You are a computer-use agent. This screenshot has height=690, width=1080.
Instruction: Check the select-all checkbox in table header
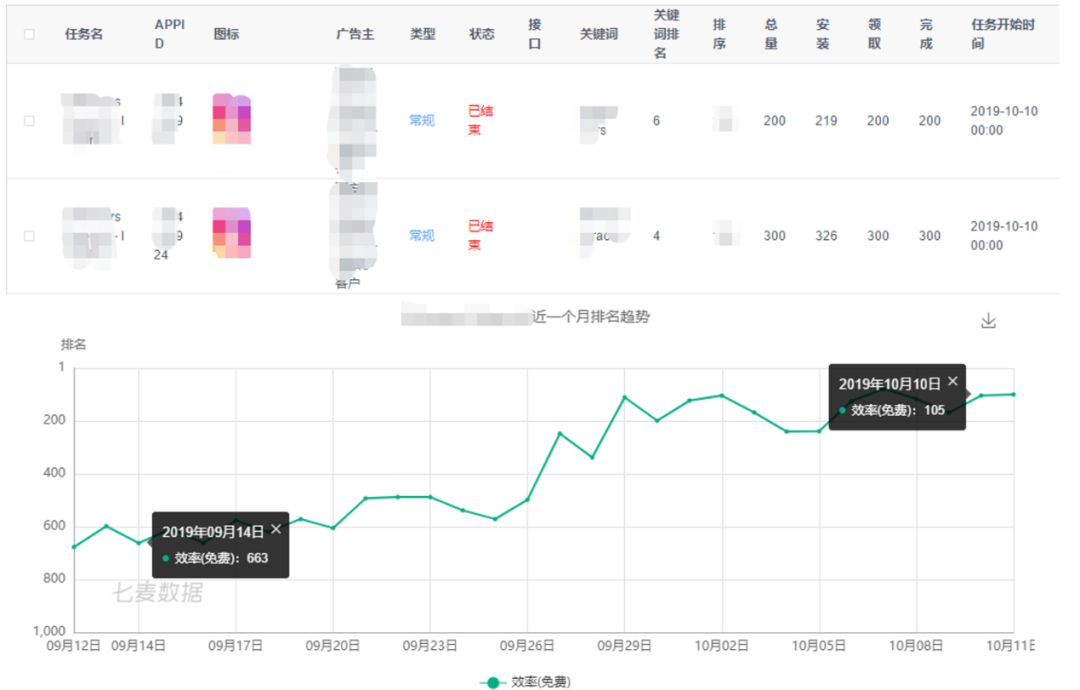click(27, 33)
